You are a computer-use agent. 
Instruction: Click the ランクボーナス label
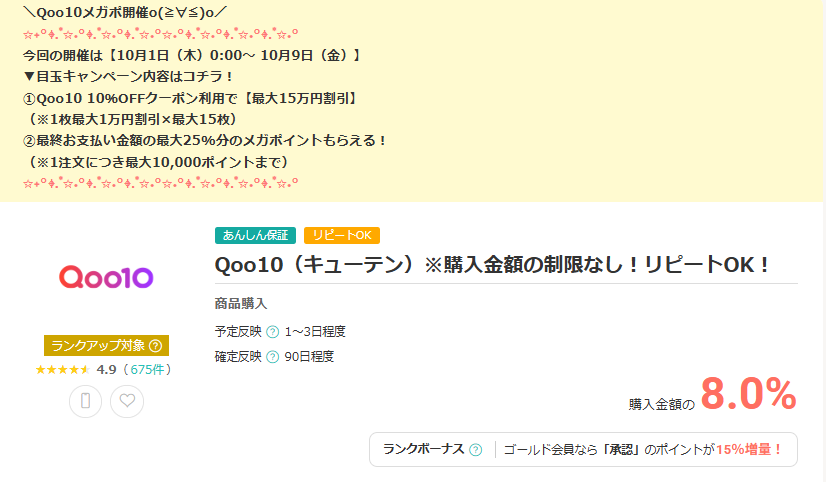423,449
